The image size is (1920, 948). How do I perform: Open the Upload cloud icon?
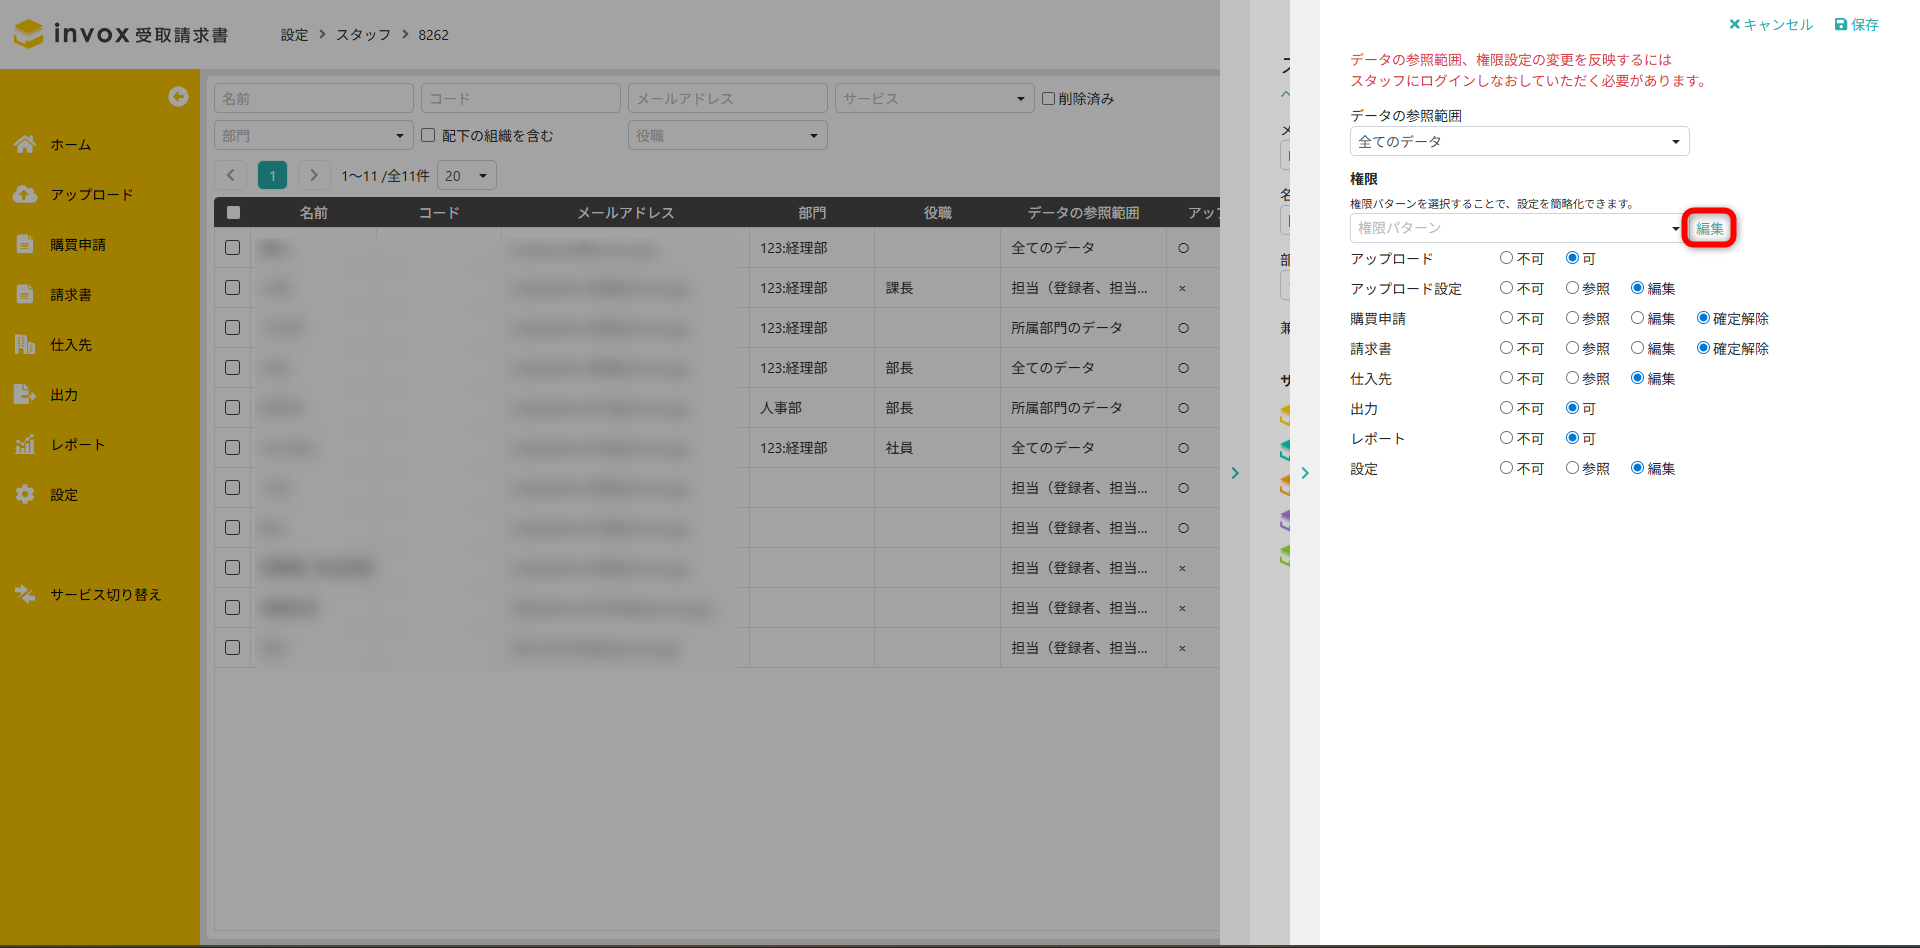tap(25, 195)
